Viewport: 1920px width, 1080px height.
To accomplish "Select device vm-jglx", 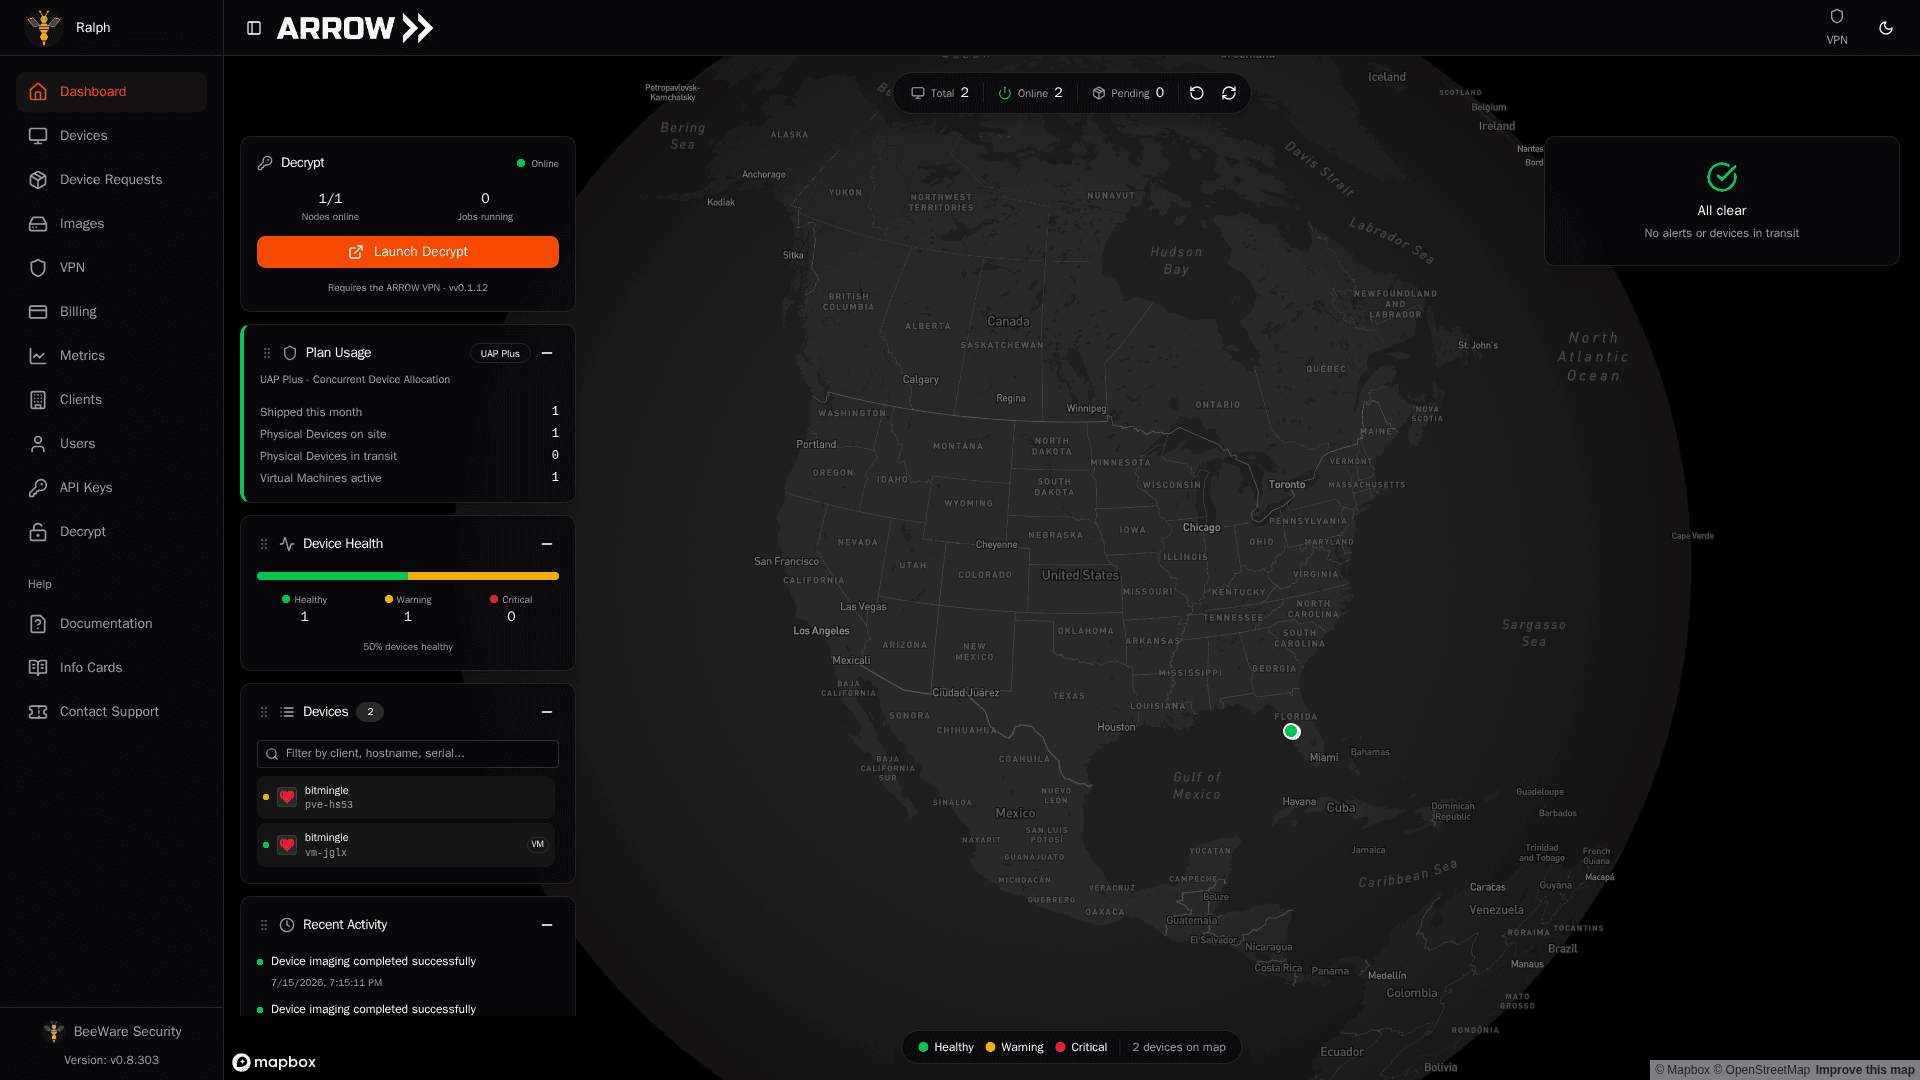I will [x=406, y=845].
